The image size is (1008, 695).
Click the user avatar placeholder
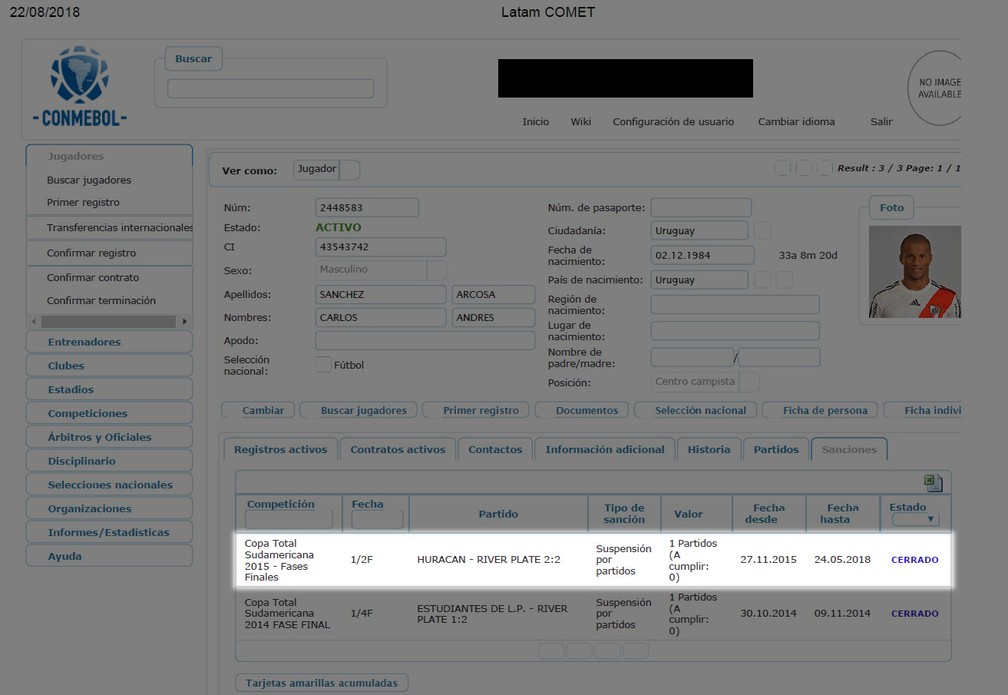938,88
